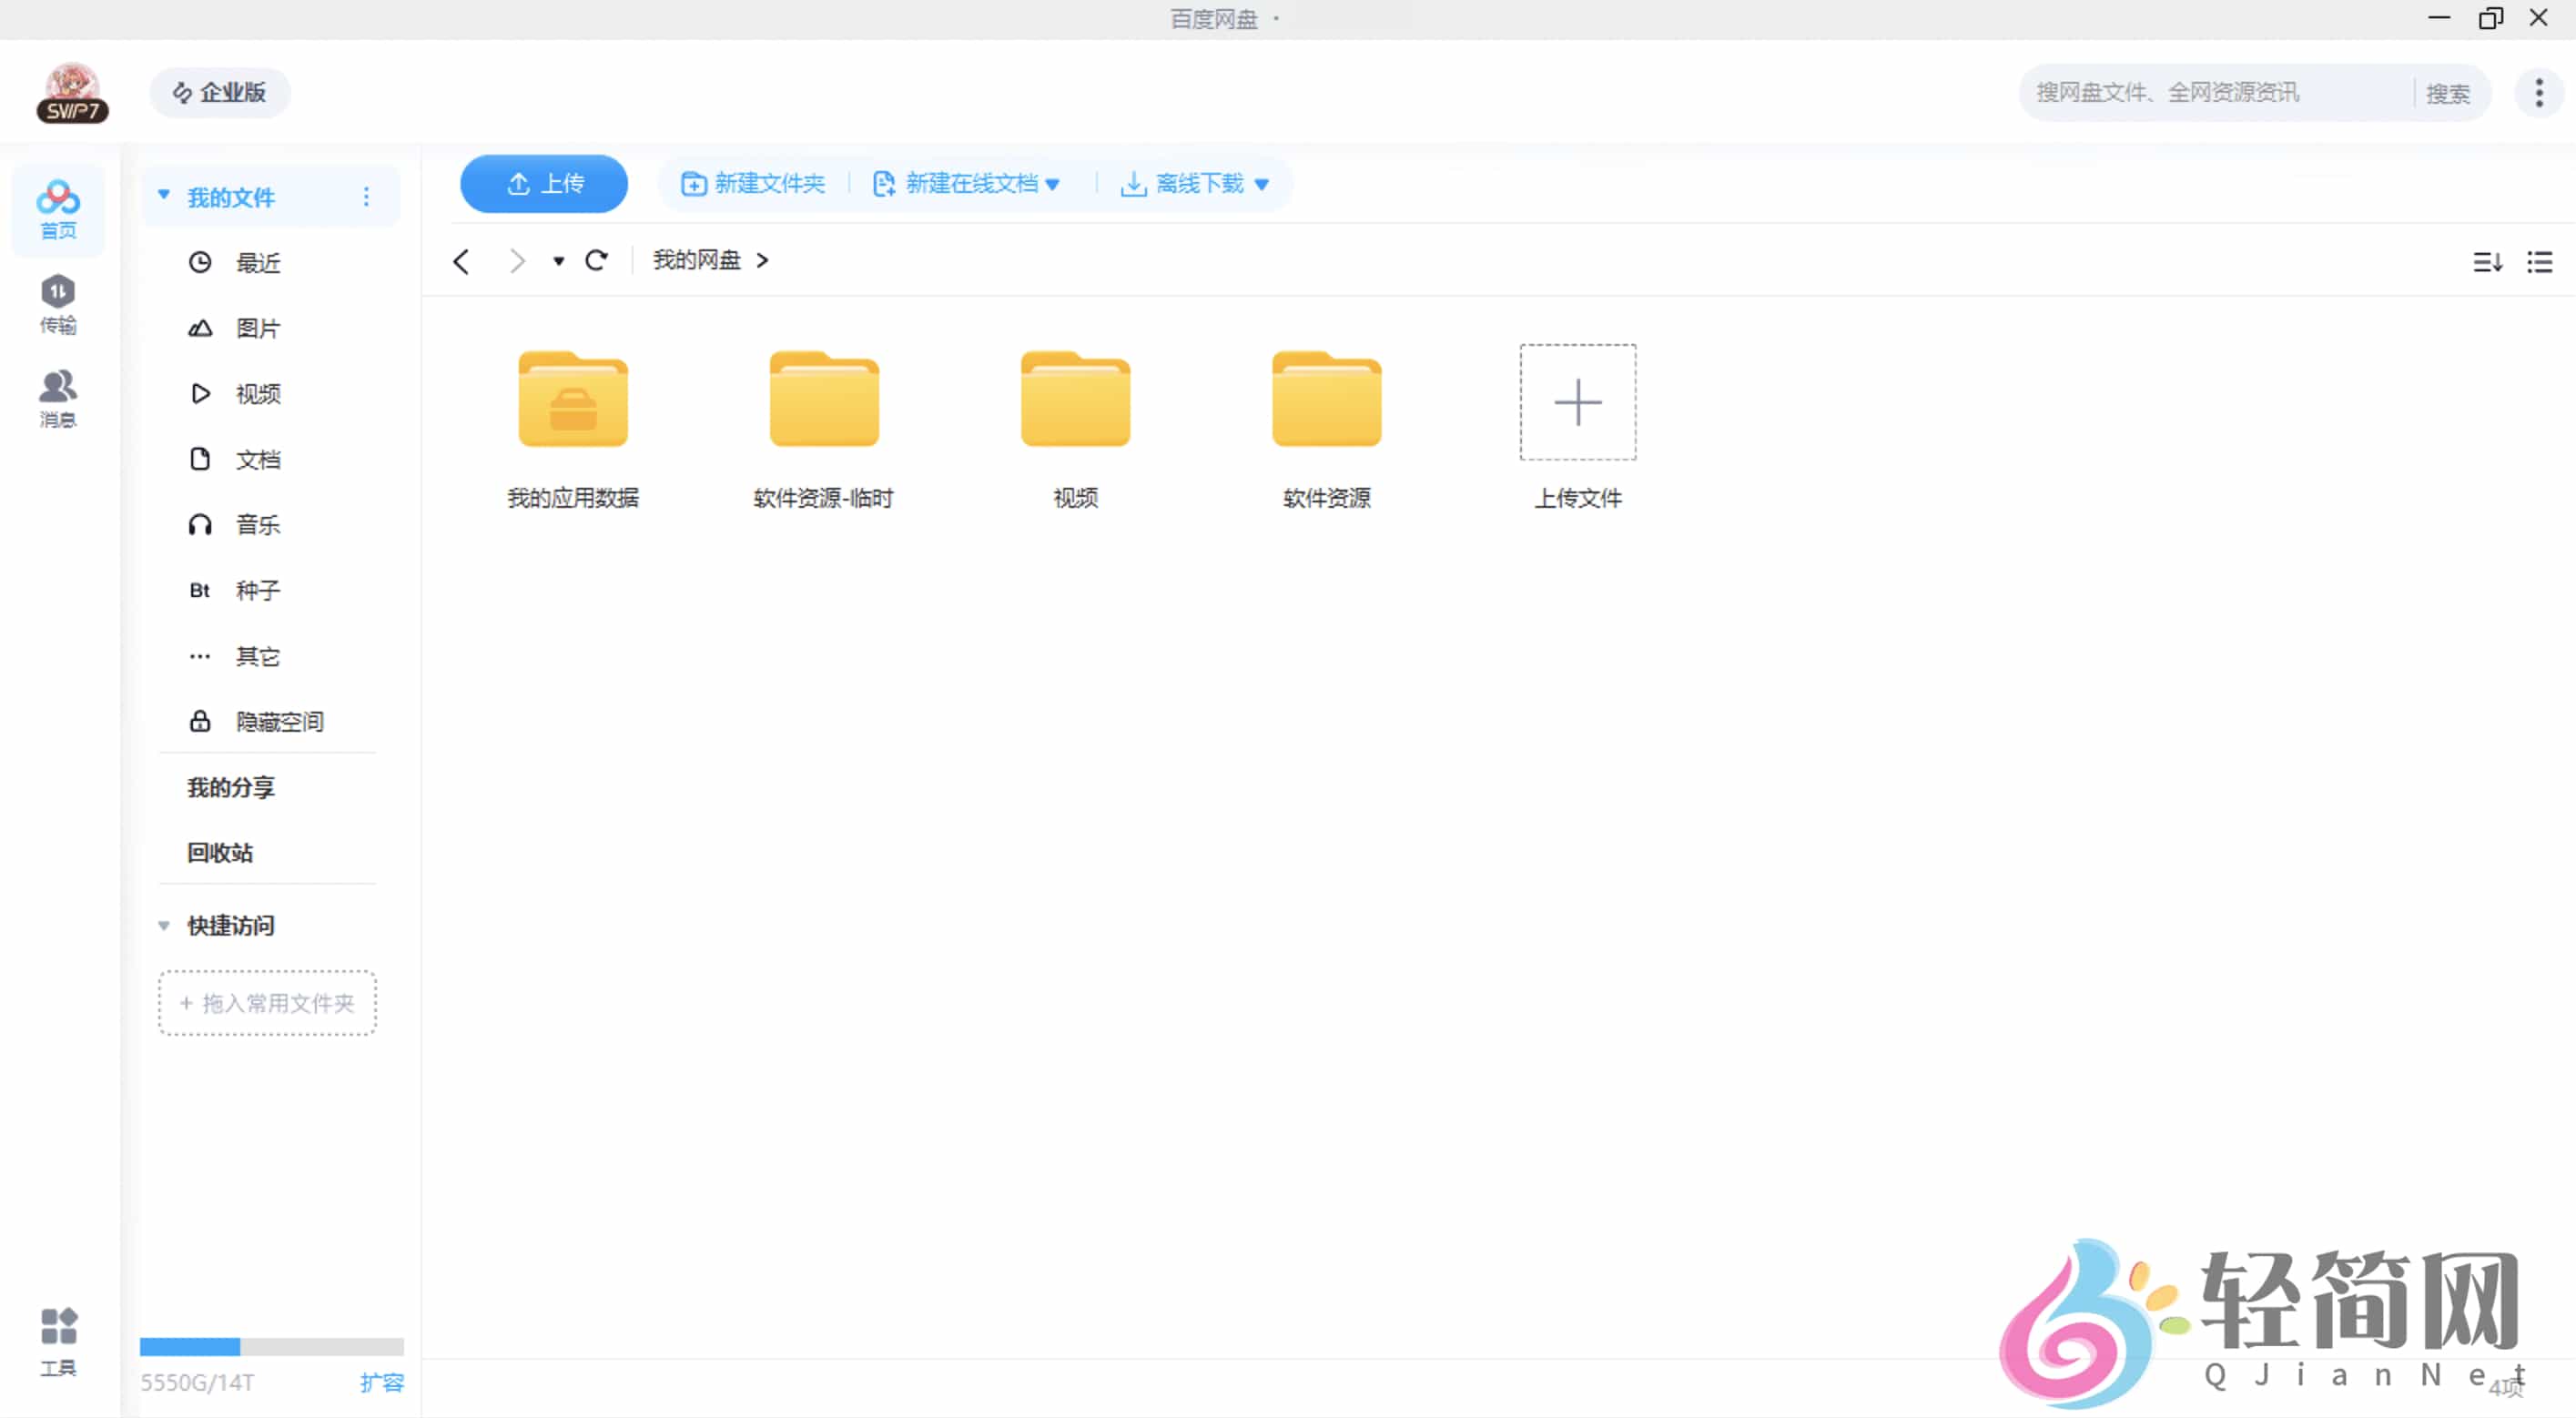2576x1418 pixels.
Task: Click the 上传文件 plus tile
Action: (x=1577, y=402)
